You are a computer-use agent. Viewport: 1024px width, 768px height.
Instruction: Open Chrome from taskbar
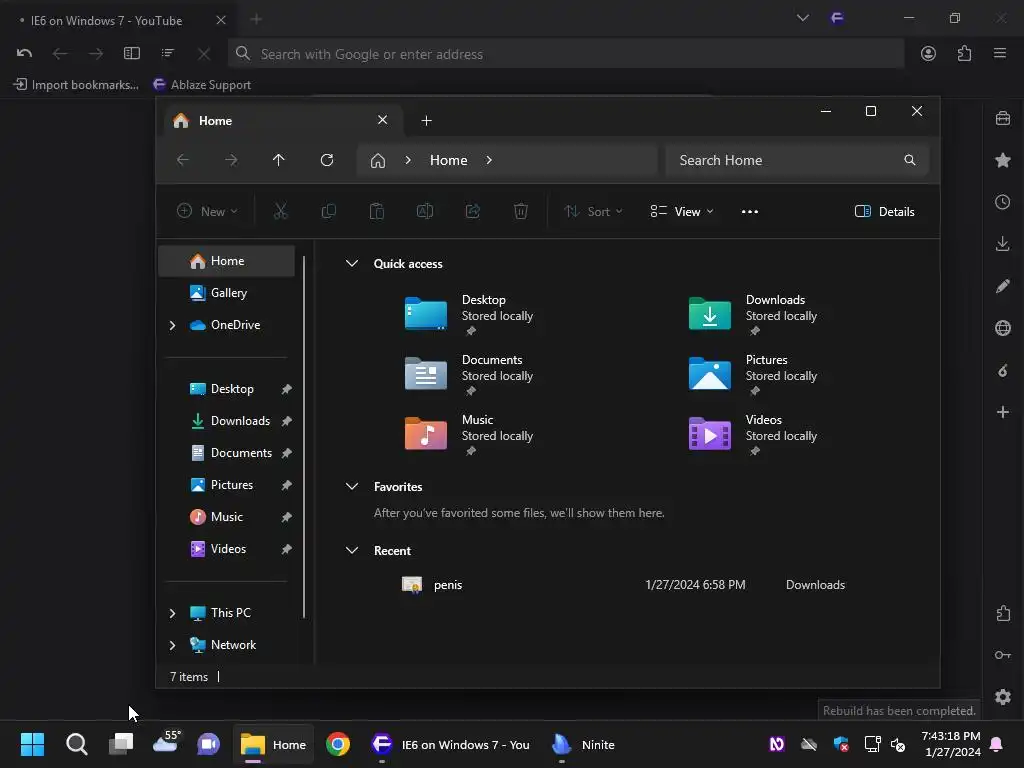pos(338,744)
